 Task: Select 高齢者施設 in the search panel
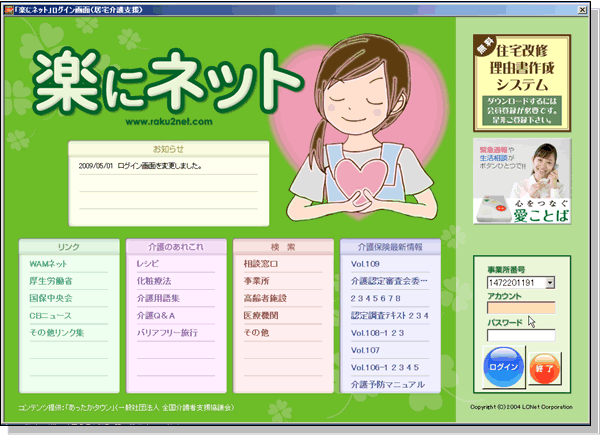coord(265,298)
